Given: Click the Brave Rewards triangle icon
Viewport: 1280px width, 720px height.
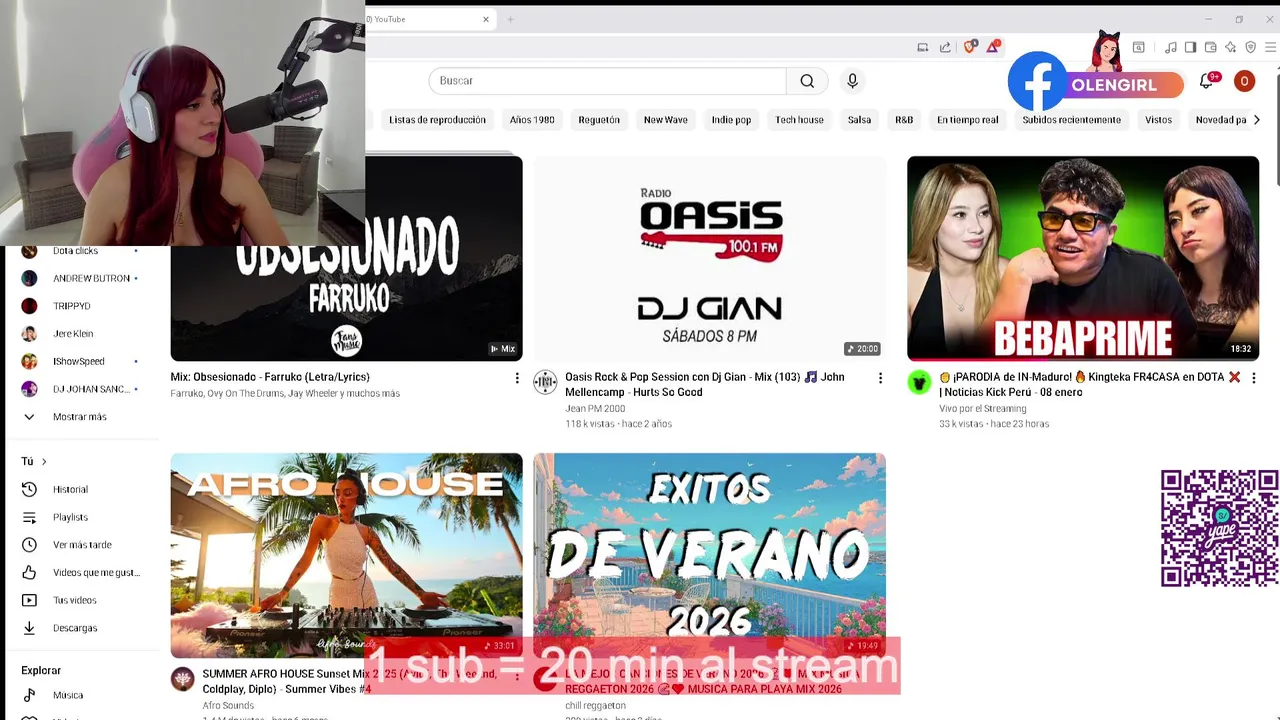Looking at the screenshot, I should pos(993,47).
